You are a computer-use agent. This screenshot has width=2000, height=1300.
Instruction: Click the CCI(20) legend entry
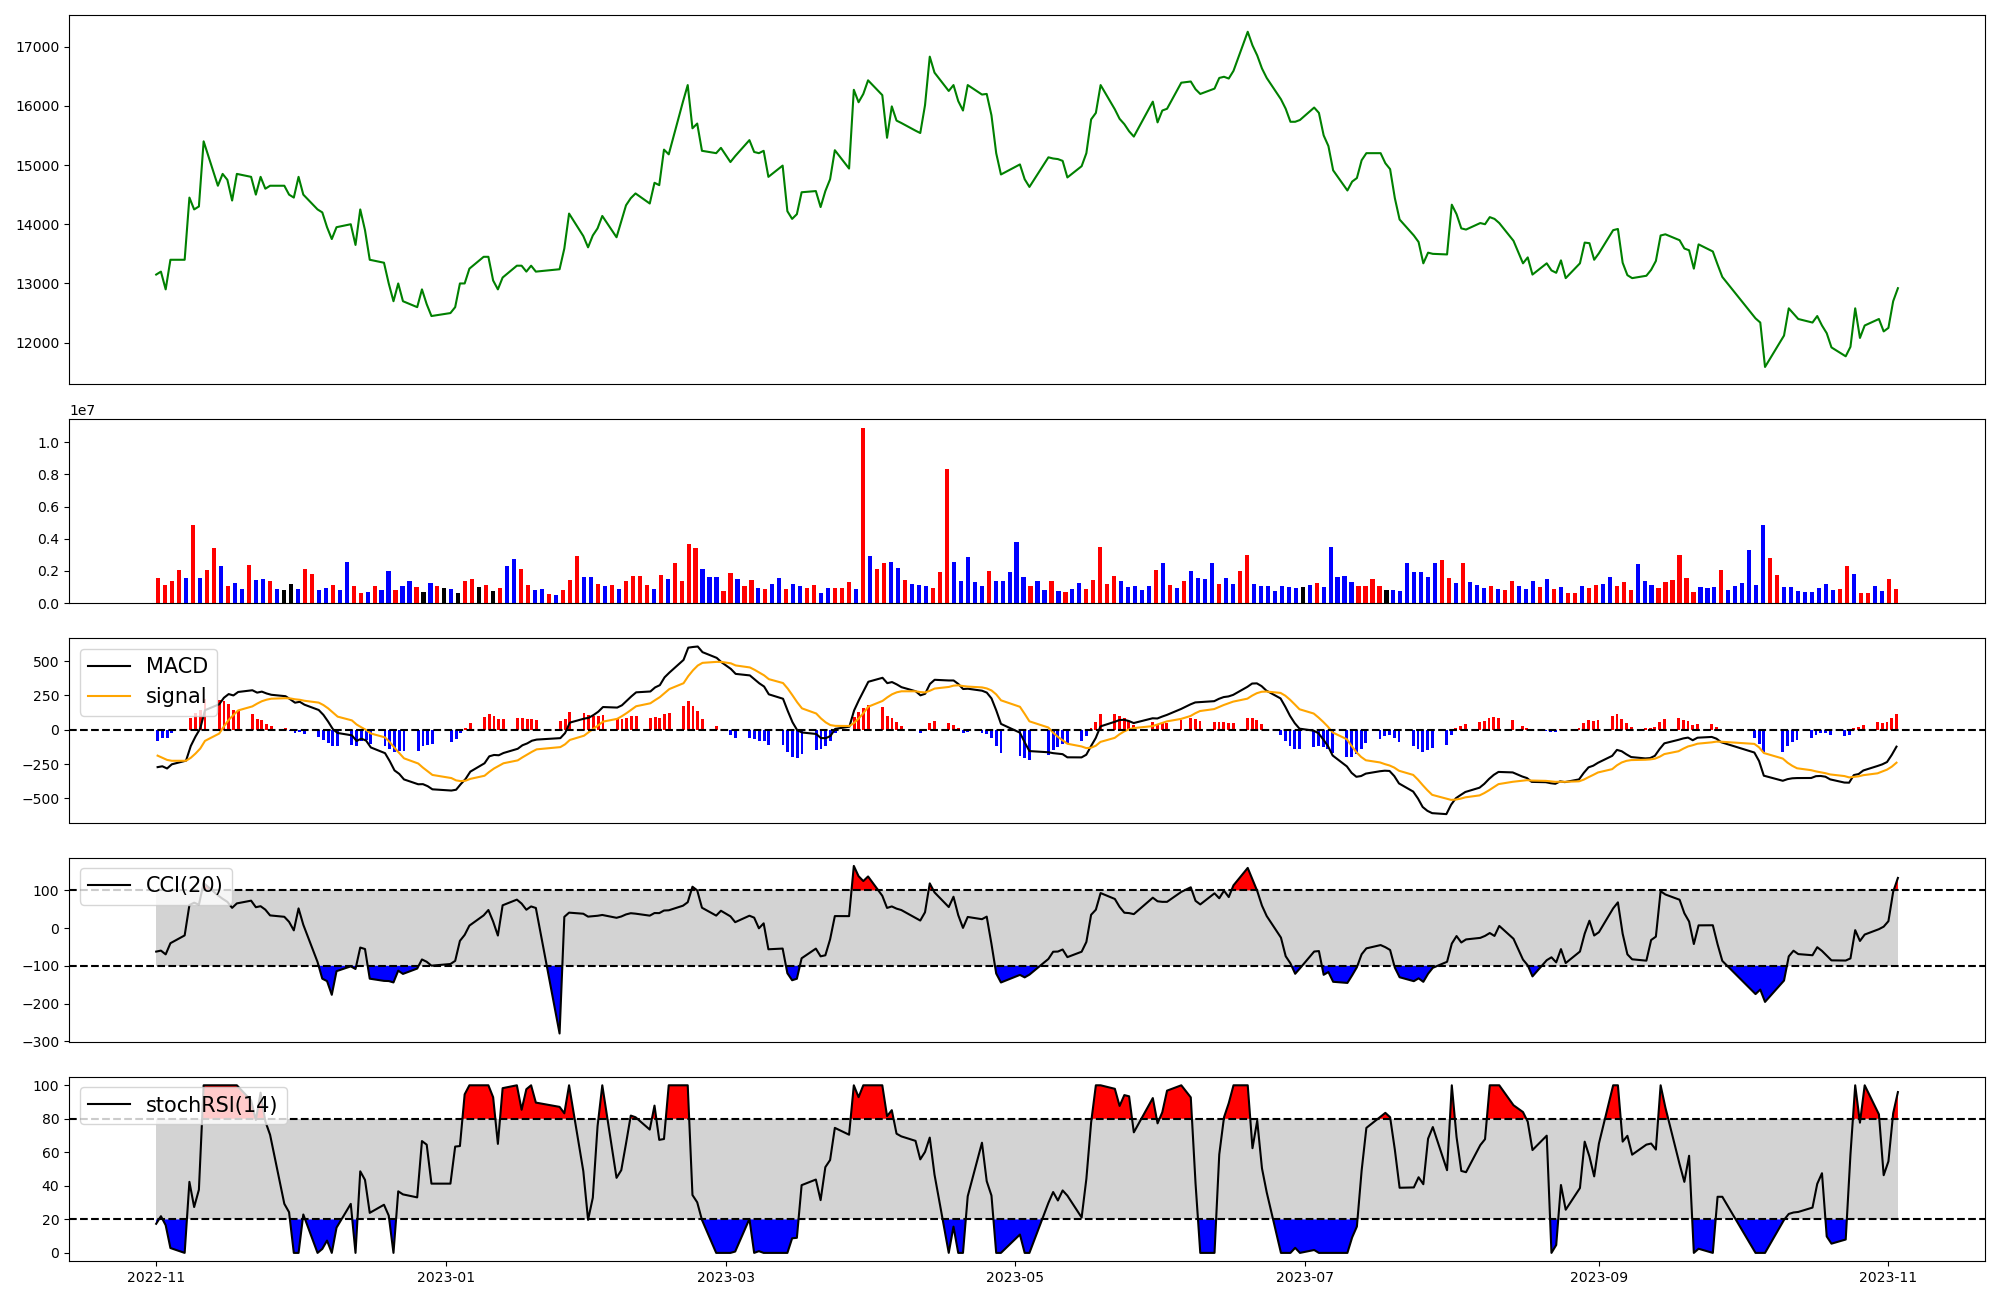coord(184,885)
